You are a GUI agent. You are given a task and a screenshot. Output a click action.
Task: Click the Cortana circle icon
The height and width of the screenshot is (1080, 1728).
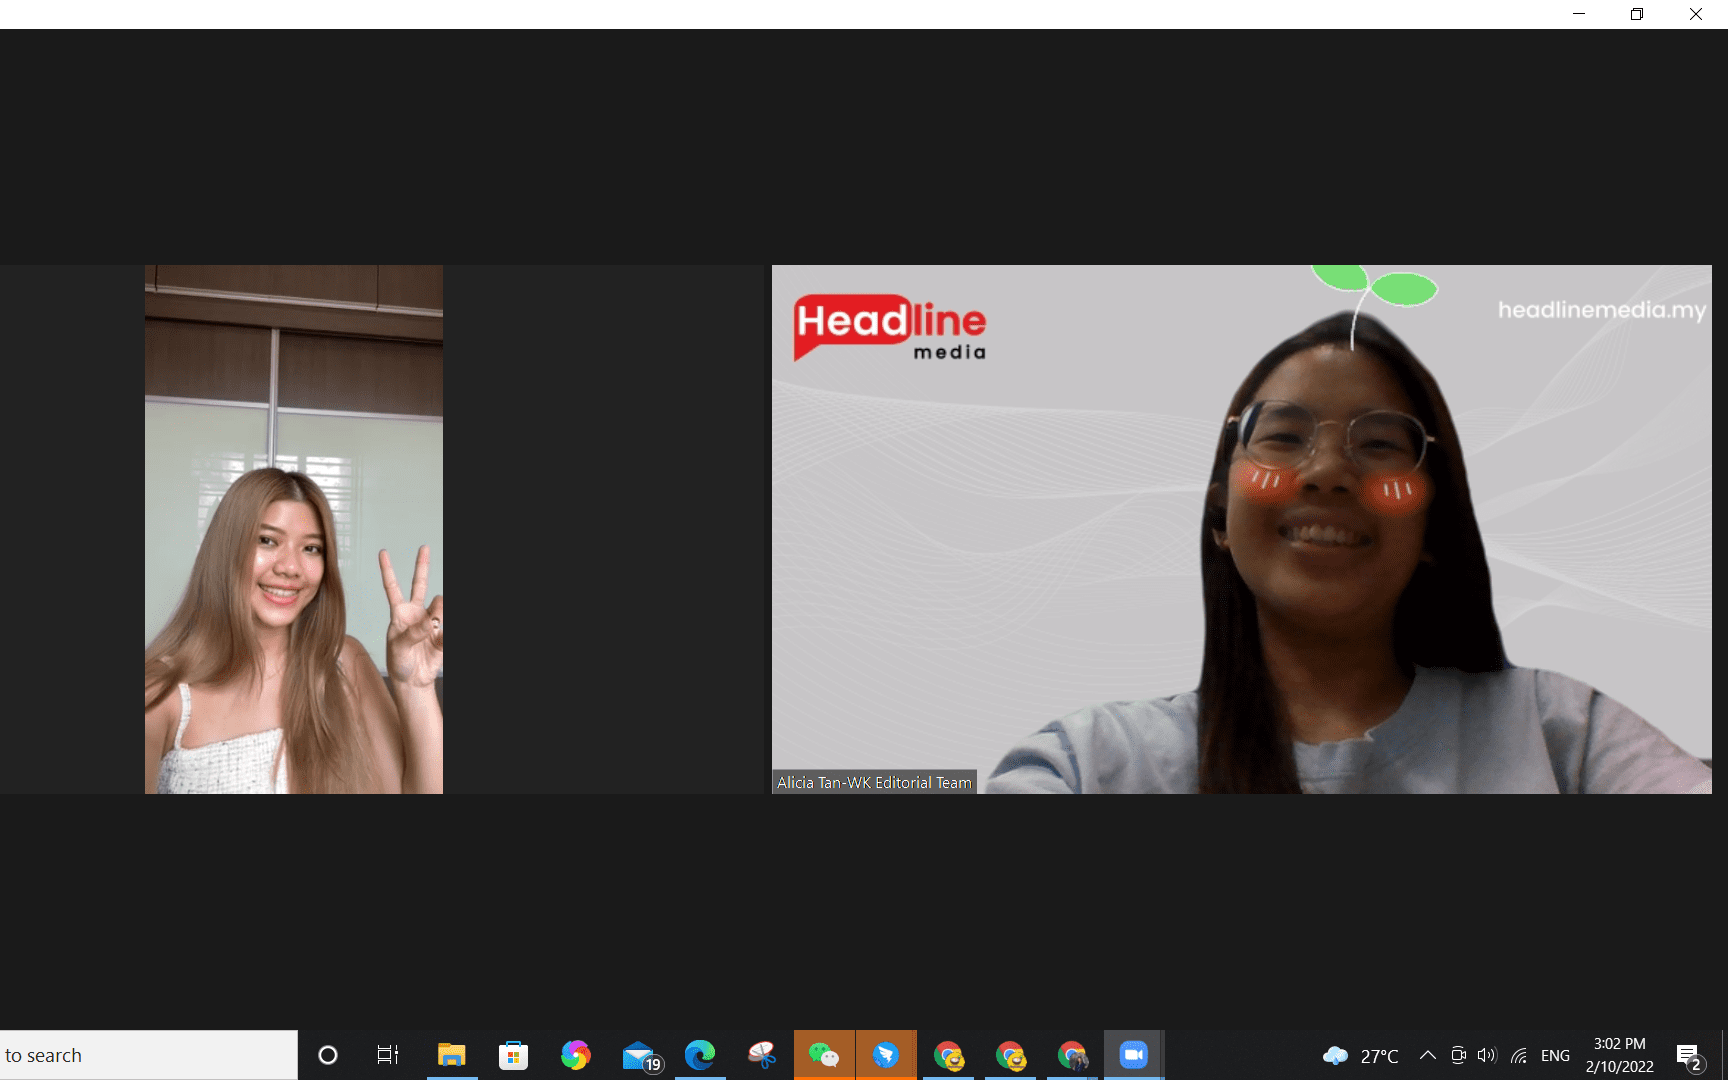(328, 1055)
